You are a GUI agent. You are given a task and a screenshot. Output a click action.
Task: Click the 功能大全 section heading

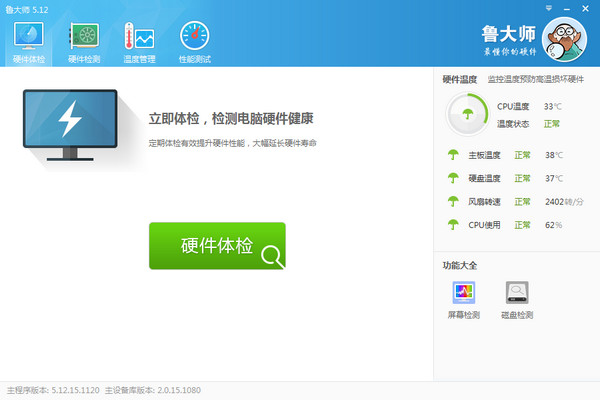tap(460, 265)
